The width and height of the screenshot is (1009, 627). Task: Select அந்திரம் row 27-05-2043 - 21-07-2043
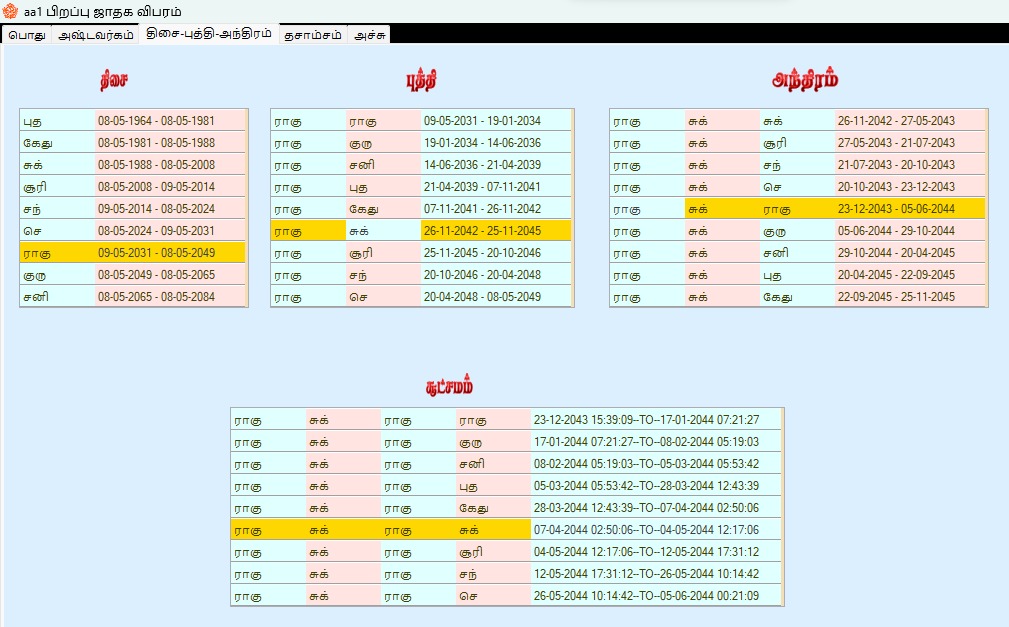click(x=798, y=143)
